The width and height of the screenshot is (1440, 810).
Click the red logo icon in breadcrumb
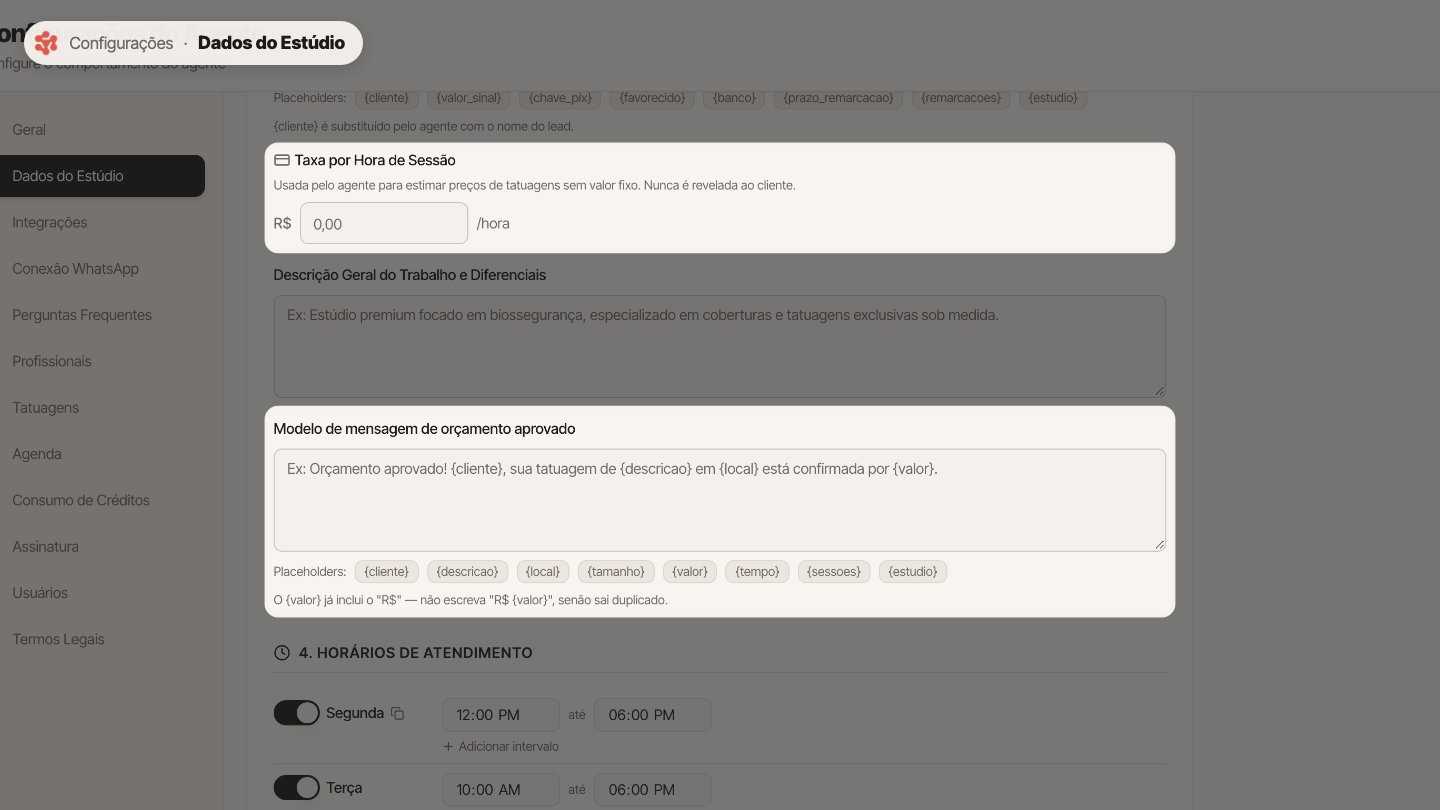click(46, 43)
